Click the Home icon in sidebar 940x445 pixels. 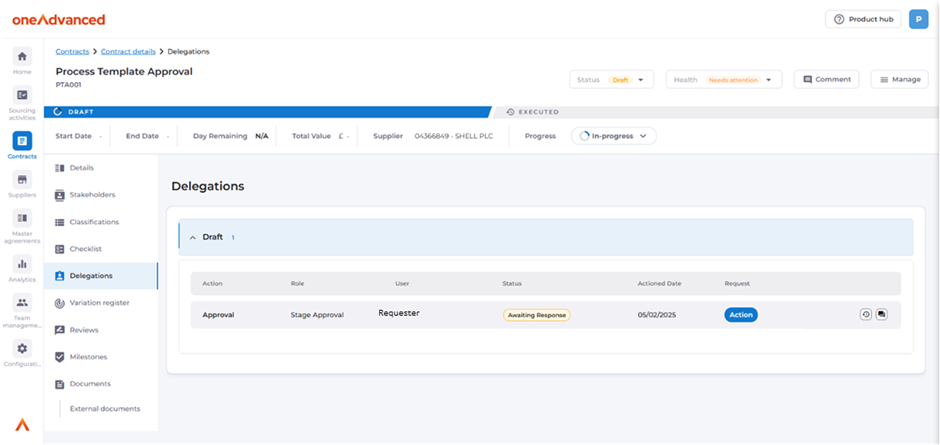[22, 56]
